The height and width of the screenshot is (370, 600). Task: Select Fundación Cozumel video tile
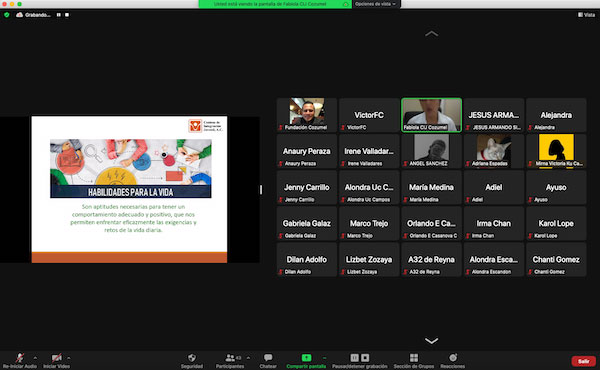coord(307,115)
